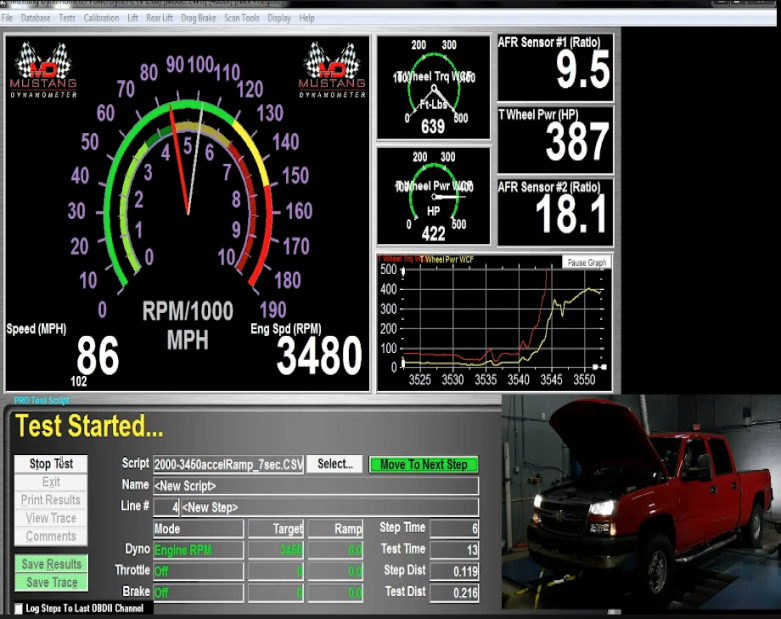
Task: Click the Throttle target value field
Action: click(x=275, y=572)
